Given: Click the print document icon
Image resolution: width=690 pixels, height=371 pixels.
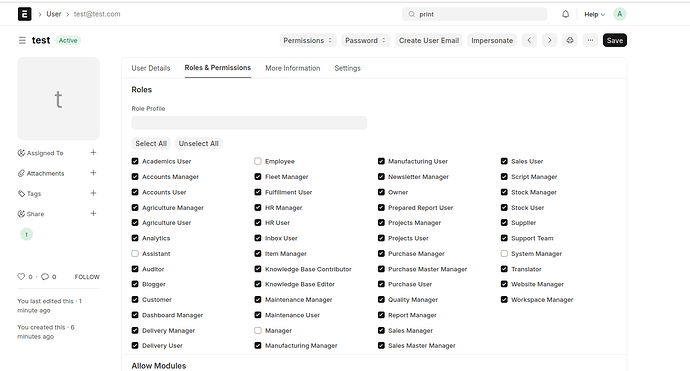Looking at the screenshot, I should [570, 40].
